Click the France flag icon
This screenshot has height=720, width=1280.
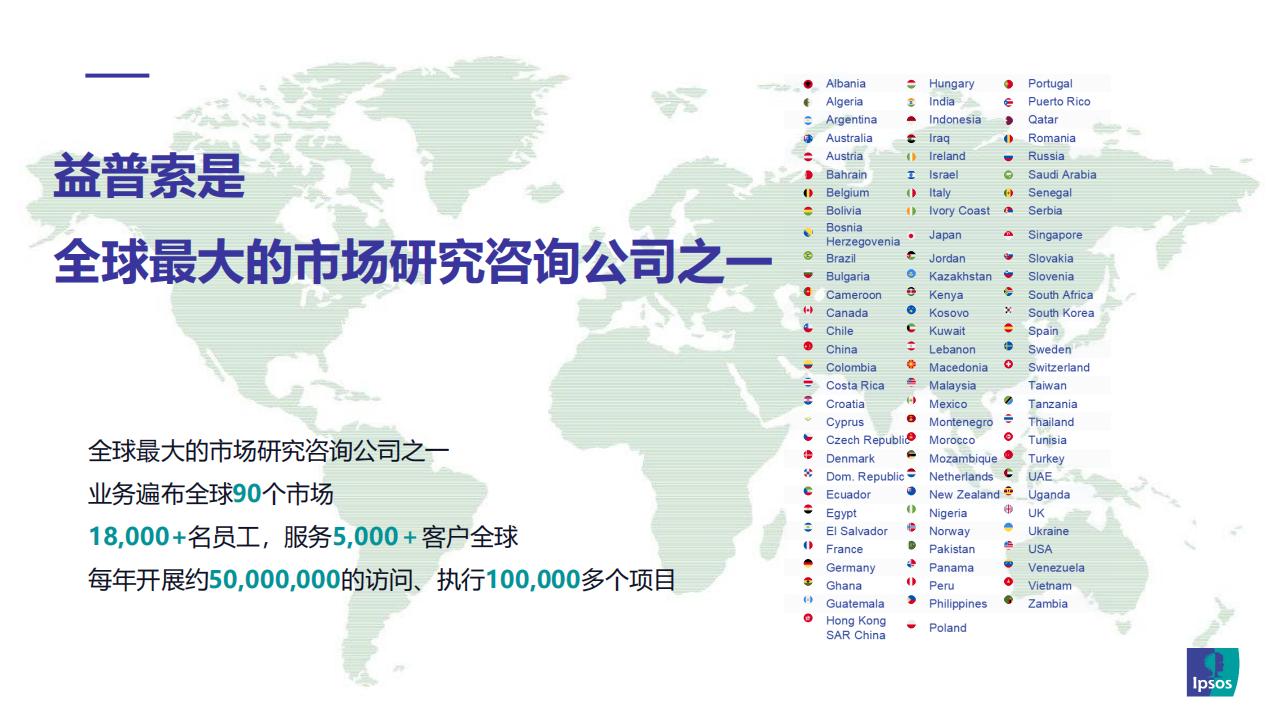pos(808,548)
